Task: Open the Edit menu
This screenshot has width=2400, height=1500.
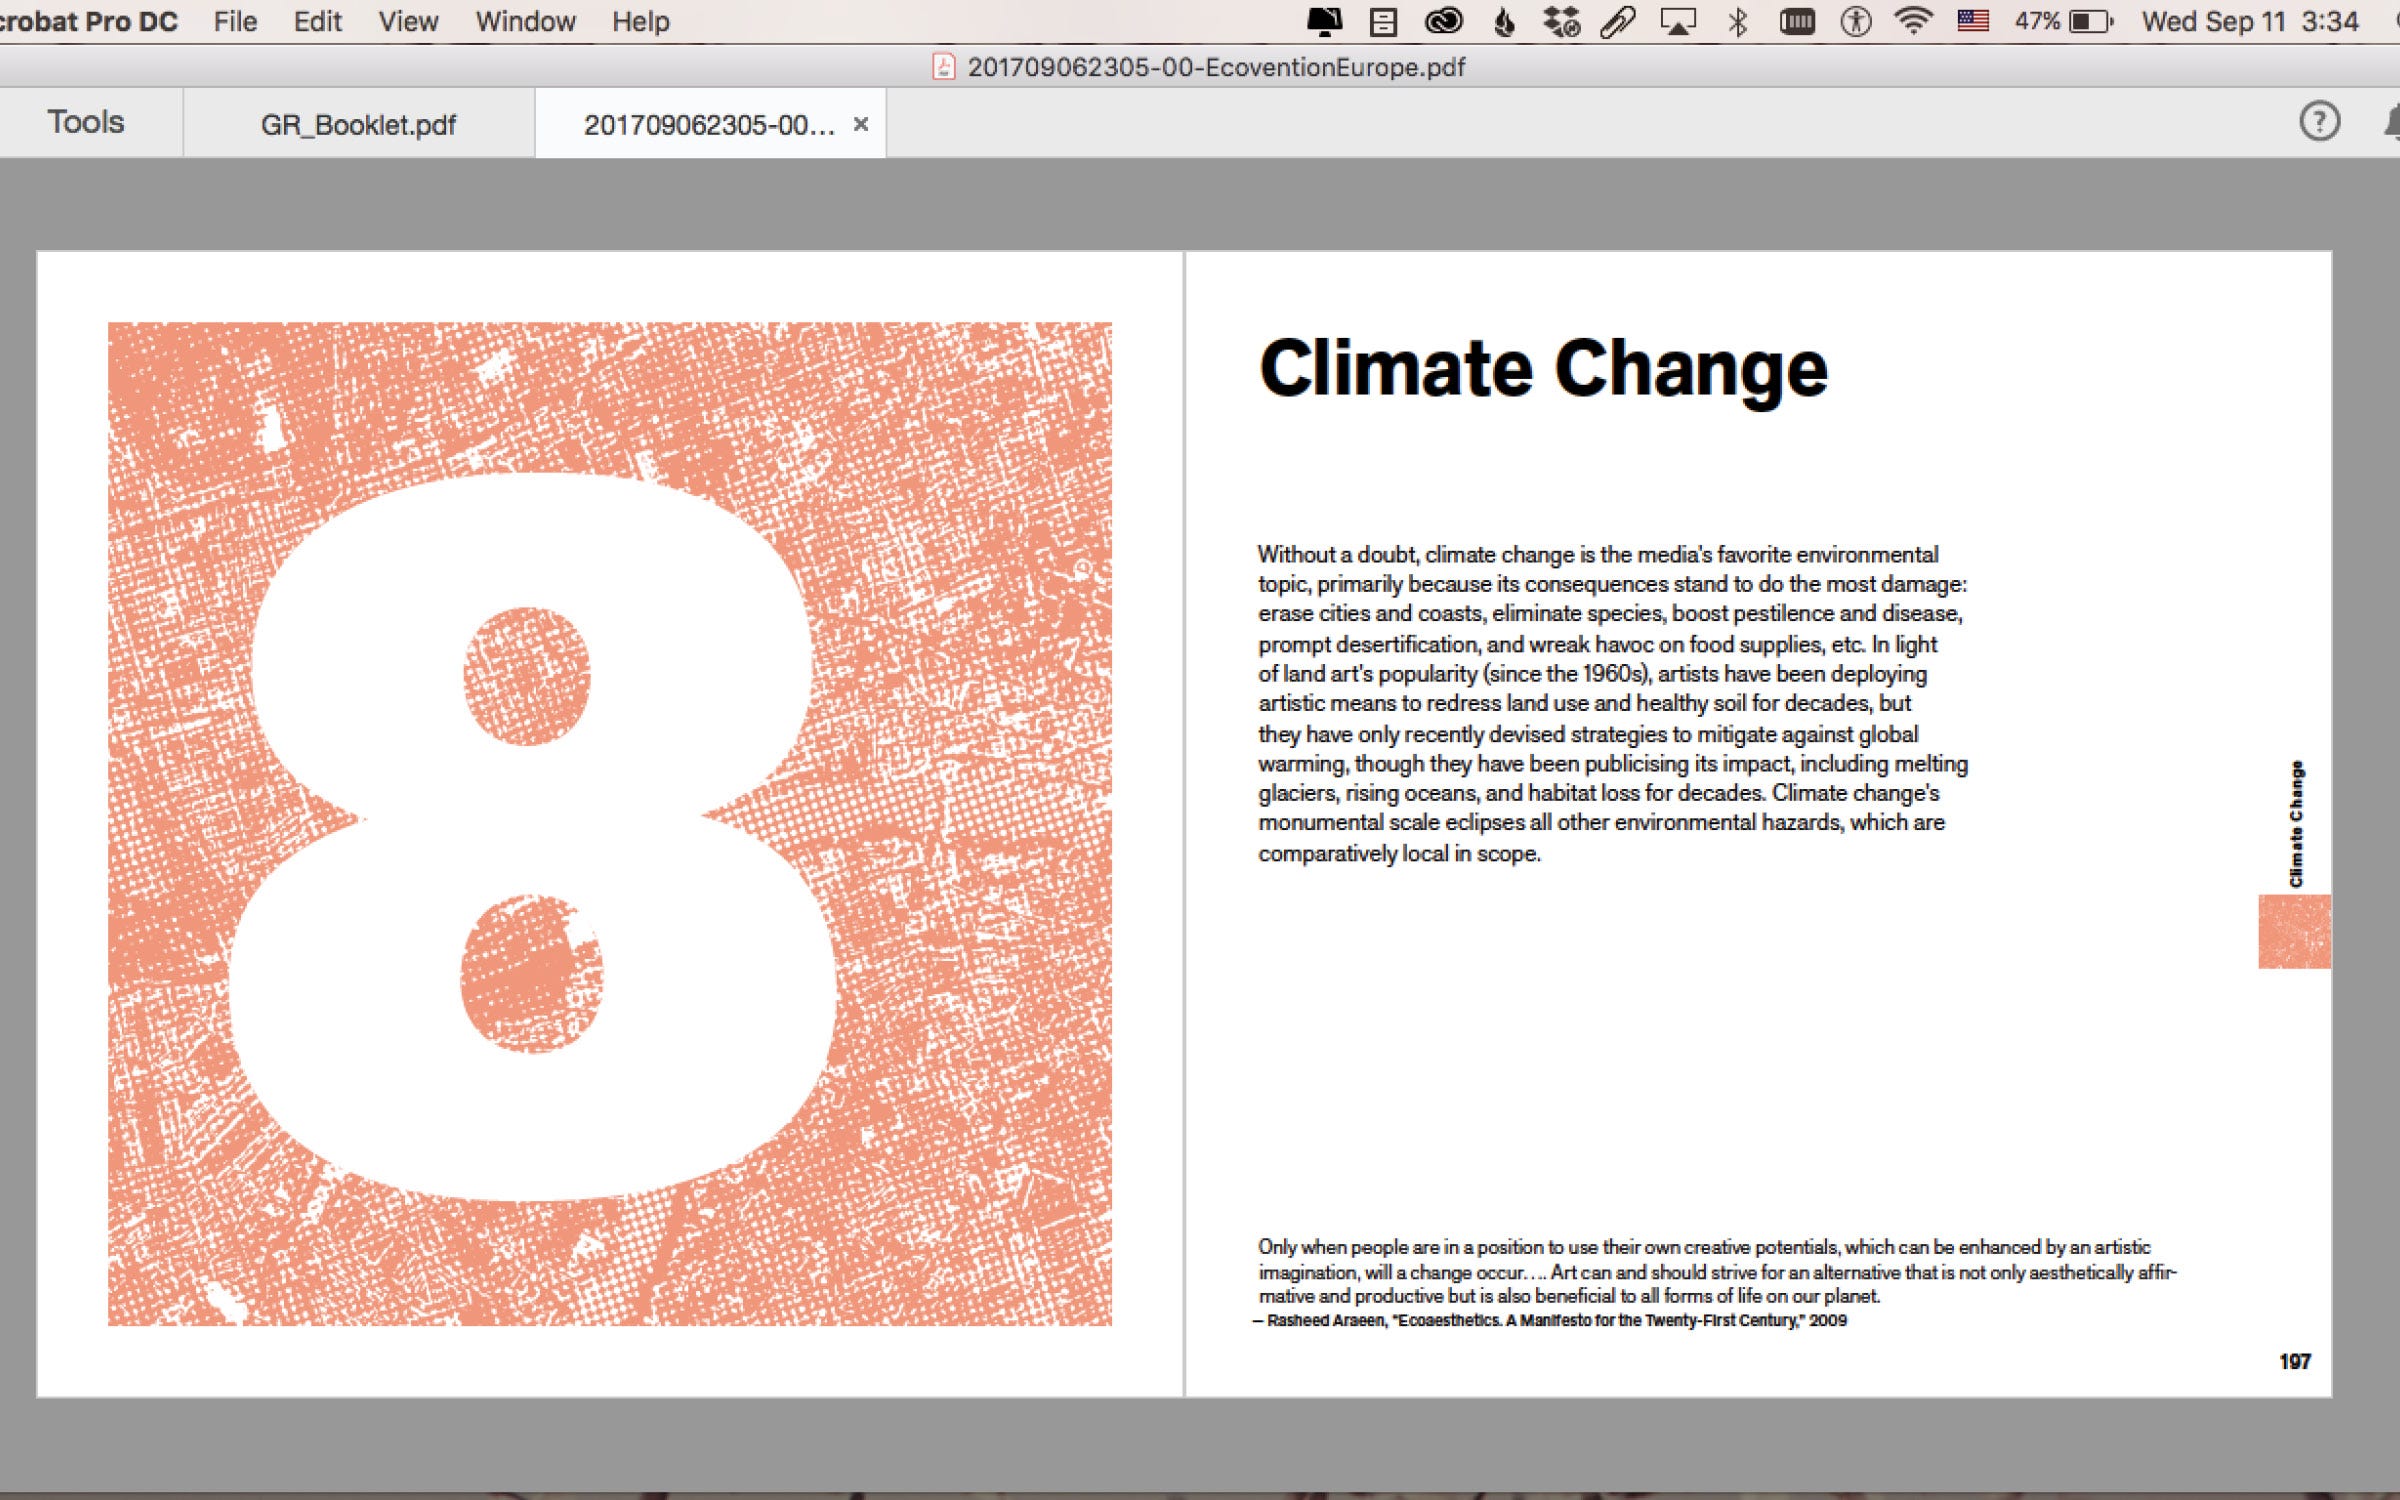Action: click(317, 21)
